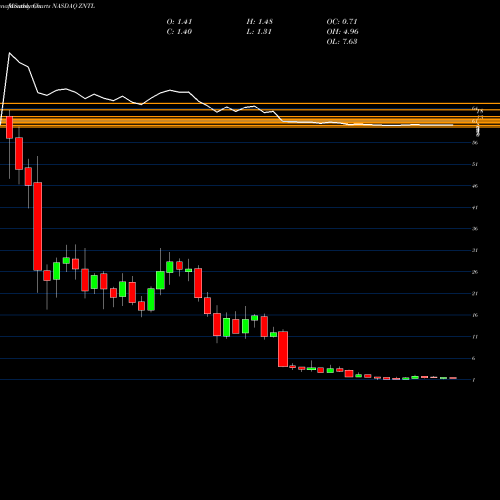Screen dimensions: 500x500
Task: Click the 6 price axis label
Action: [474, 359]
